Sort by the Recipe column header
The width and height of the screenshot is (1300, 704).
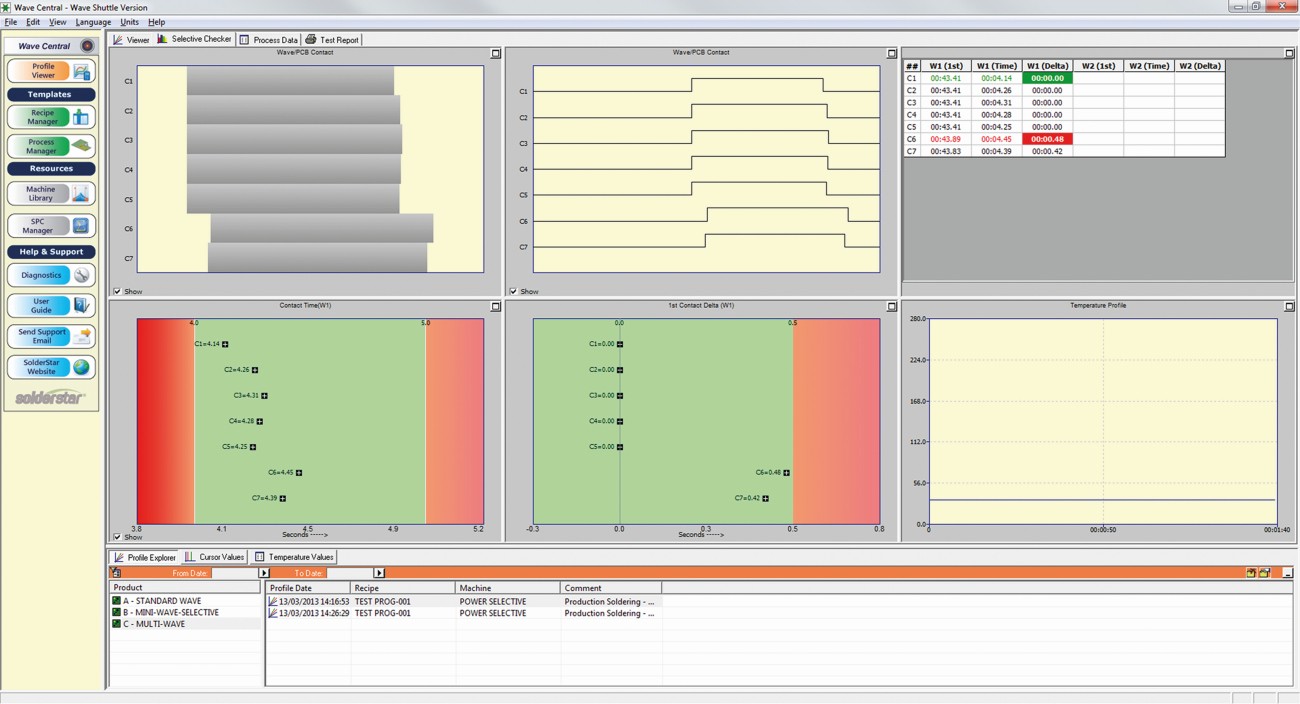click(403, 588)
